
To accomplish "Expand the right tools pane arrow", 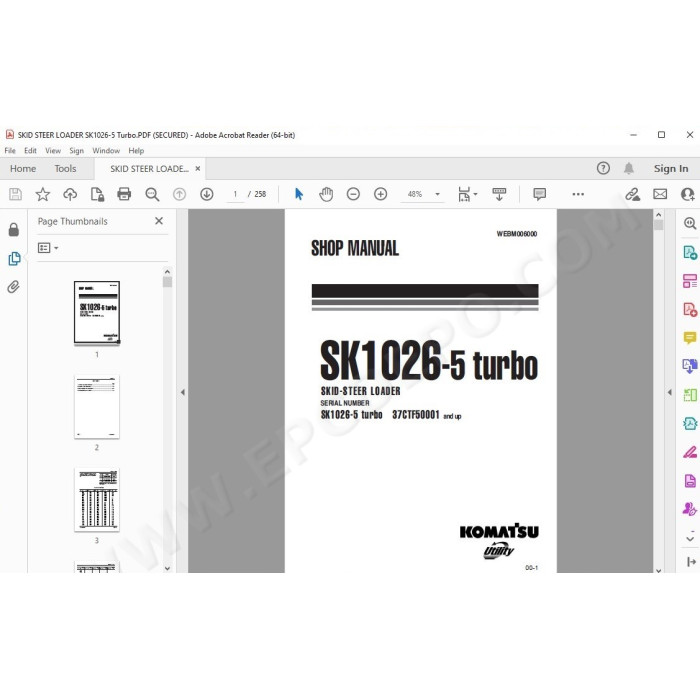I will coord(670,392).
